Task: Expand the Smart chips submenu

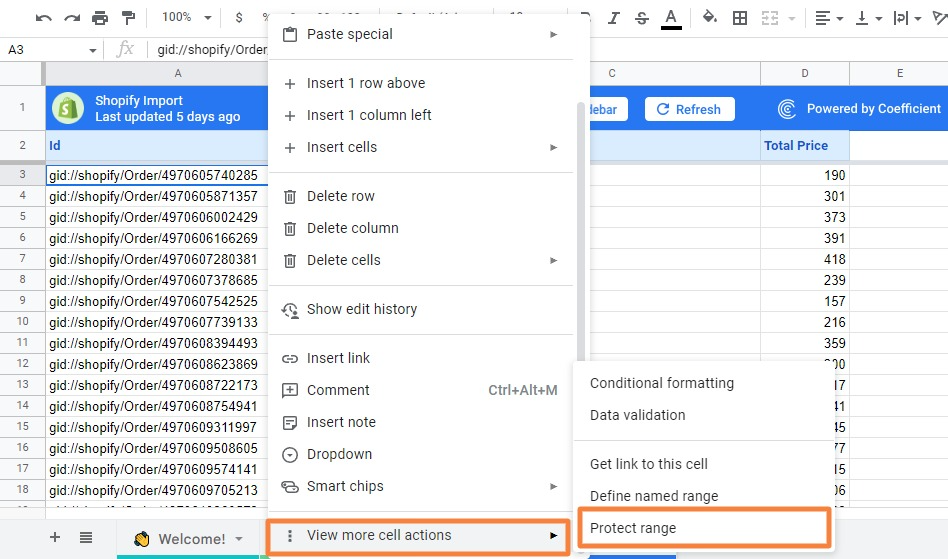Action: pyautogui.click(x=421, y=486)
